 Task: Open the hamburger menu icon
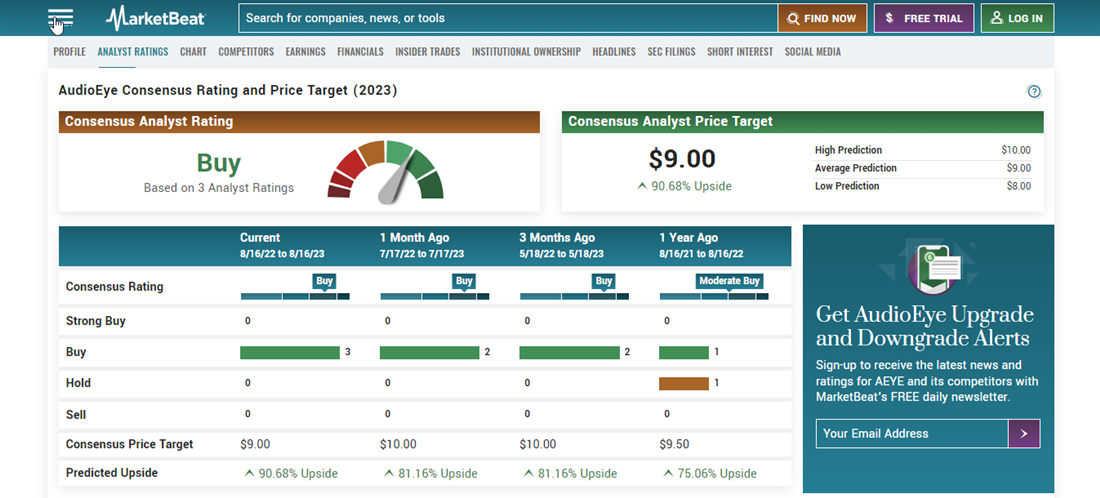[x=60, y=18]
